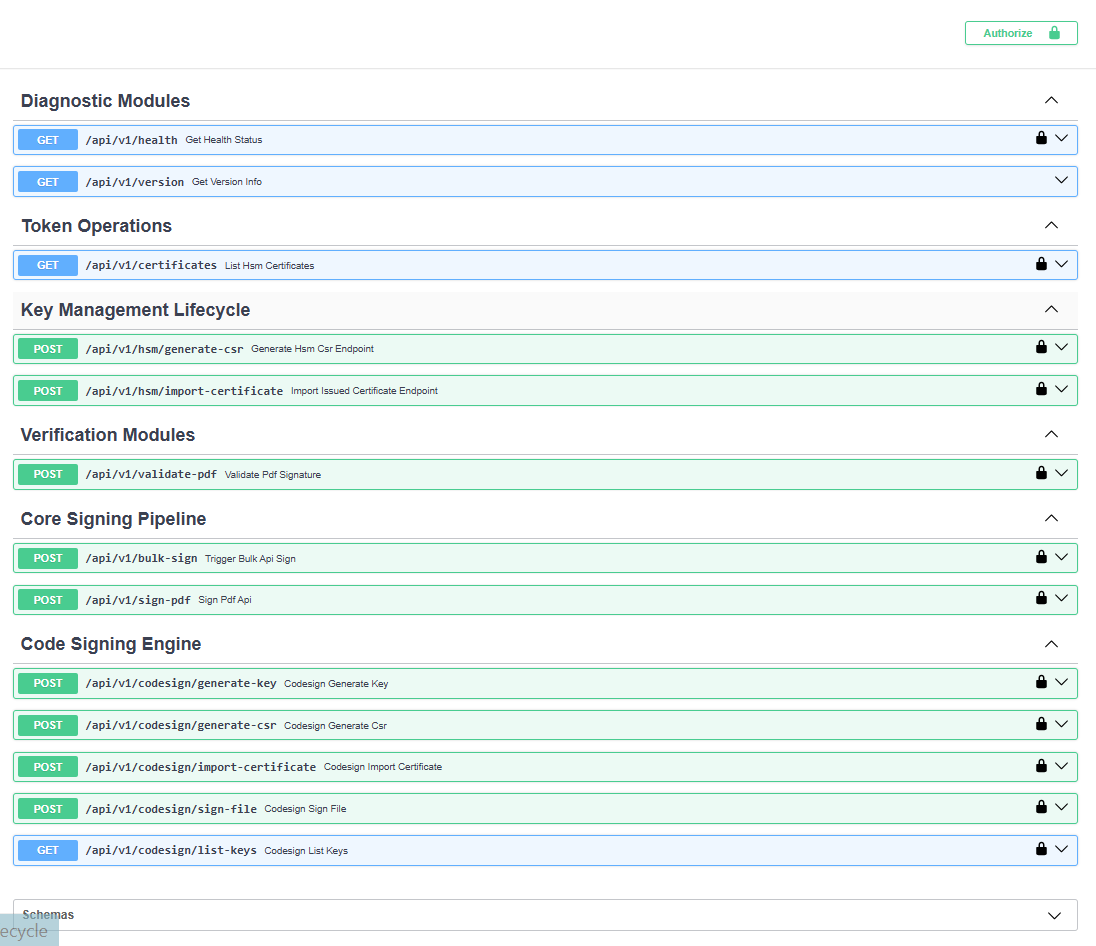Click 'Trigger Bulk Api Sign' description text
Viewport: 1096px width, 946px height.
pyautogui.click(x=250, y=559)
